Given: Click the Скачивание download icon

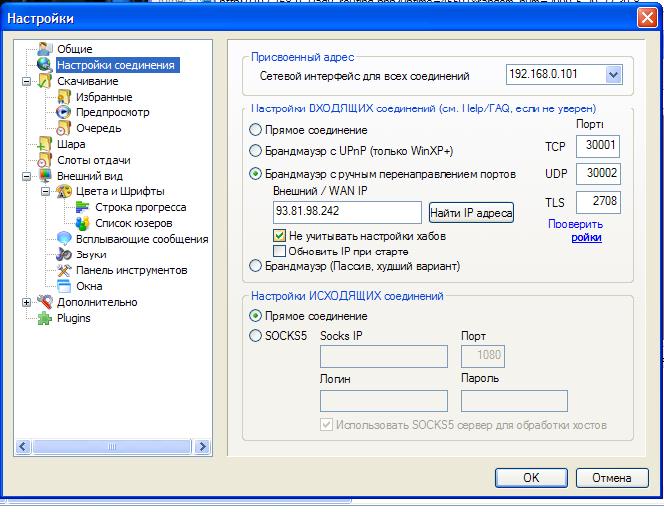Looking at the screenshot, I should [x=45, y=81].
